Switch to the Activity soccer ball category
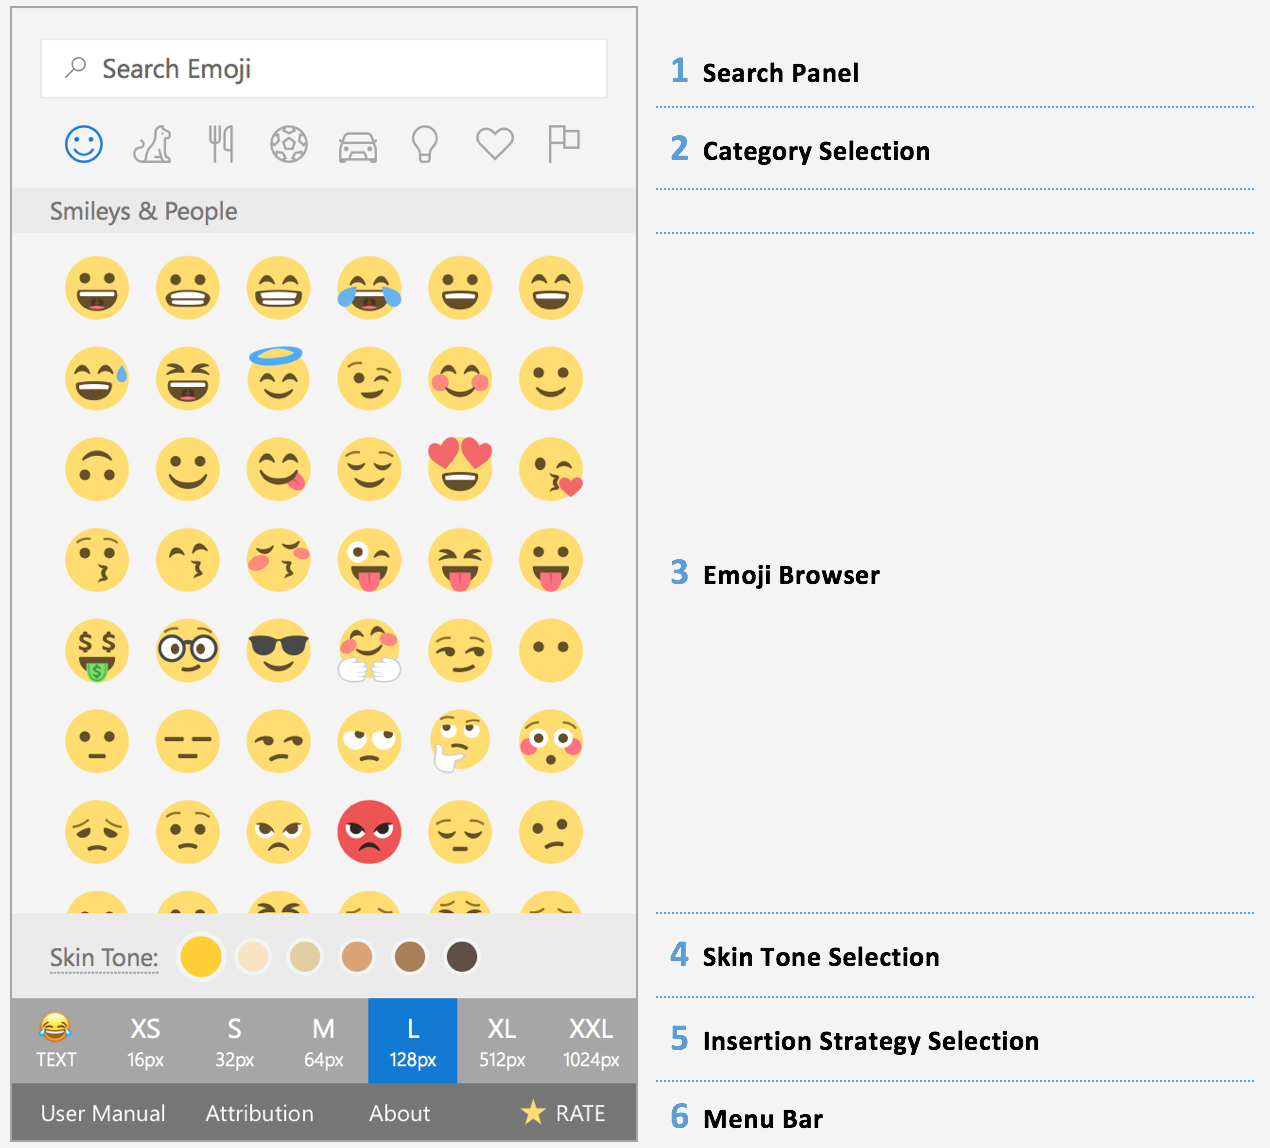The height and width of the screenshot is (1148, 1270). pyautogui.click(x=289, y=144)
